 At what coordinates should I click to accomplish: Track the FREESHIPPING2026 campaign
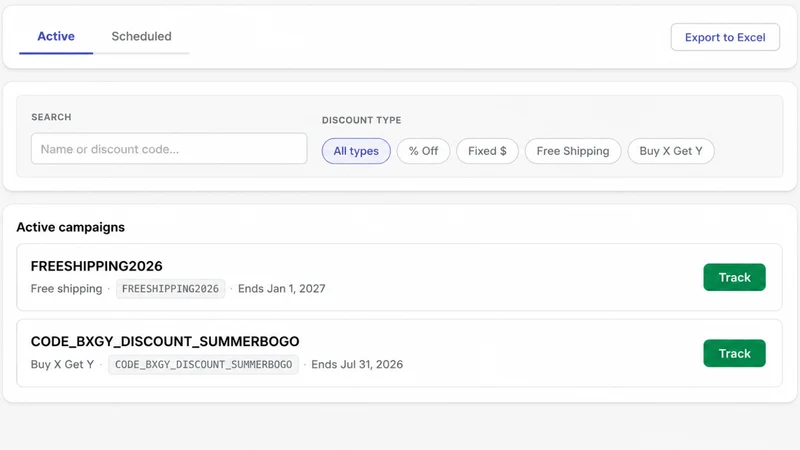point(734,278)
